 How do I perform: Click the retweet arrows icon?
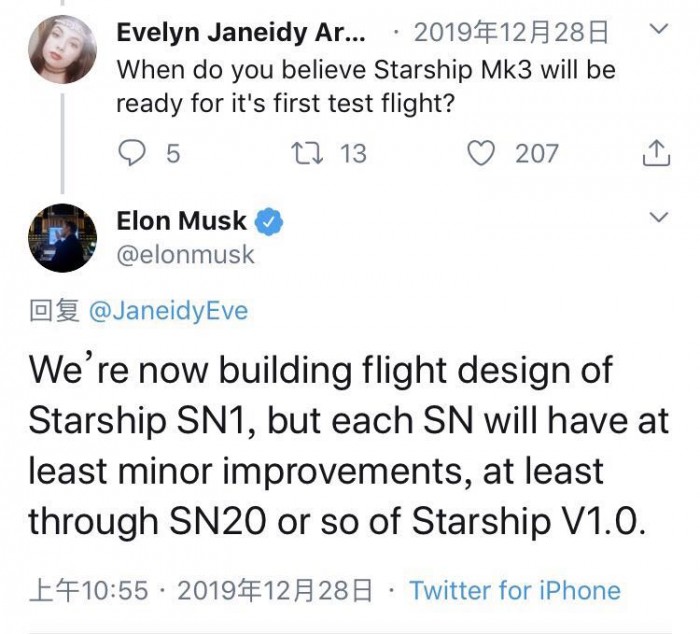[x=304, y=153]
